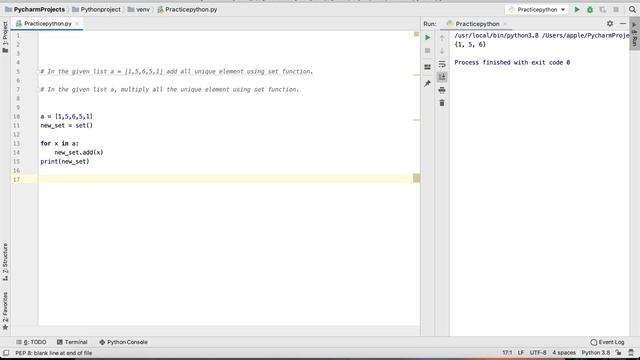Open Search Everywhere magnifier
This screenshot has width=640, height=360.
tap(632, 9)
